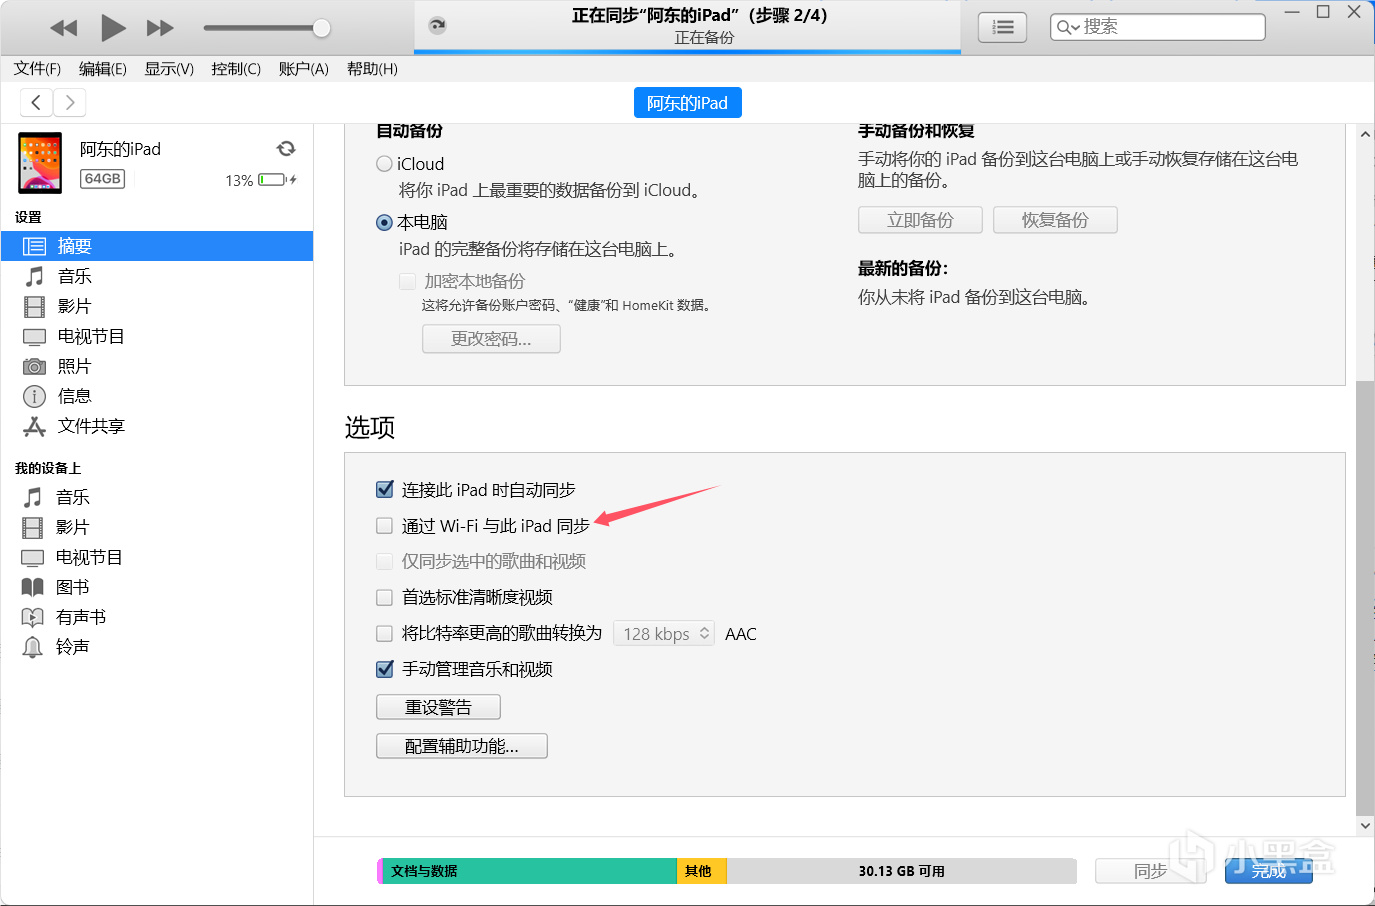This screenshot has width=1375, height=906.
Task: Click the 电视节目 monitor icon under 我的设备上
Action: click(33, 558)
